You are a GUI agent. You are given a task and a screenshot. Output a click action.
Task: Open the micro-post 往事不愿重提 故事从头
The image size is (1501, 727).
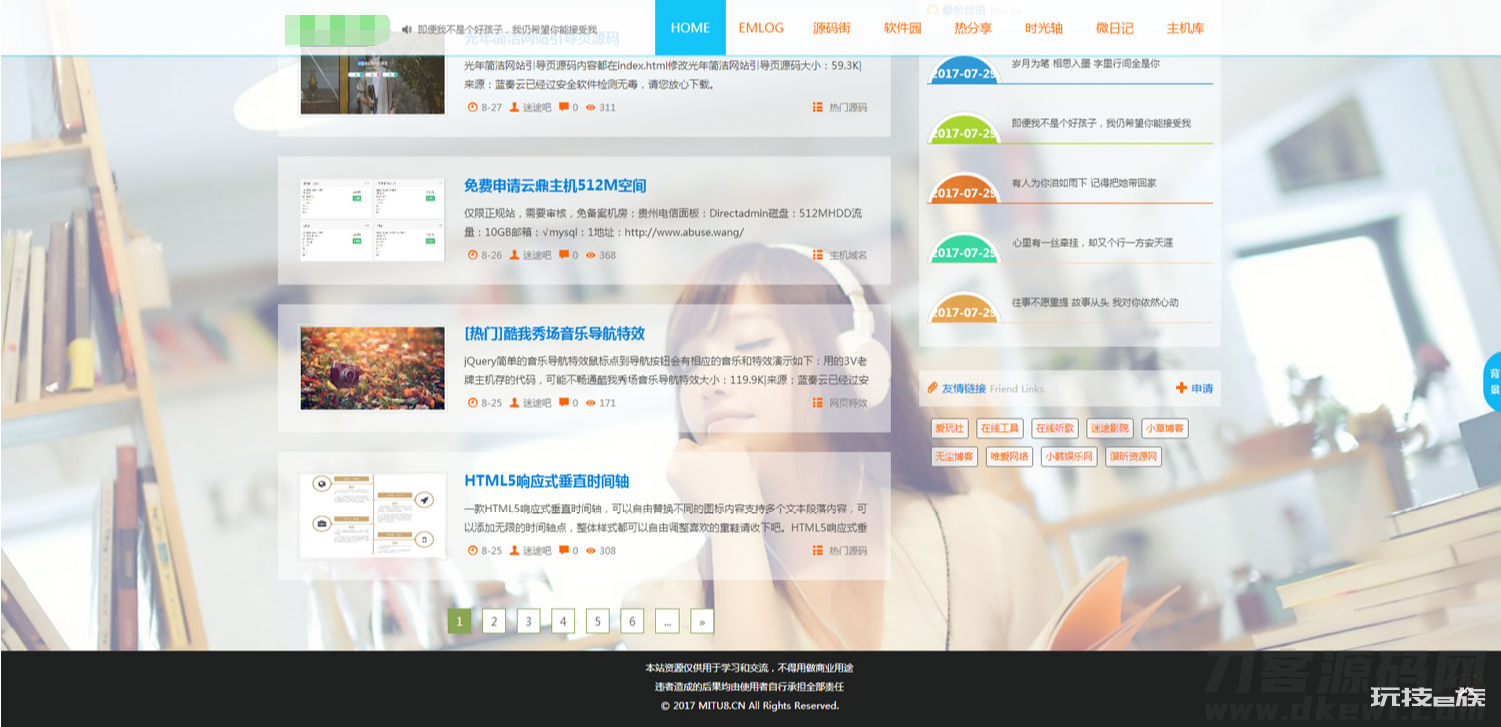coord(1094,302)
